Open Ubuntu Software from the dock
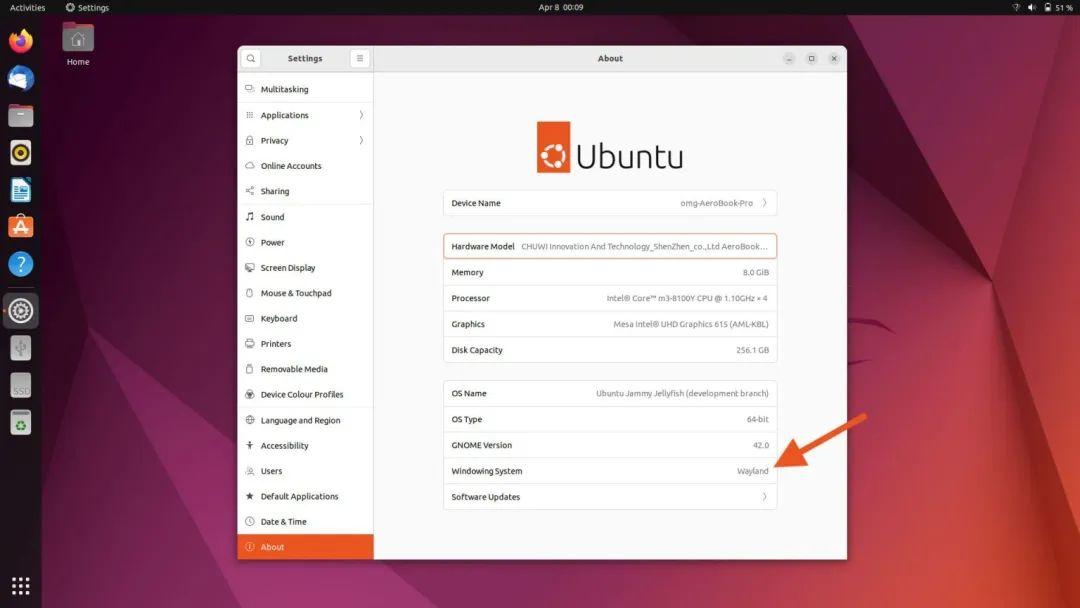1080x608 pixels. click(x=20, y=226)
